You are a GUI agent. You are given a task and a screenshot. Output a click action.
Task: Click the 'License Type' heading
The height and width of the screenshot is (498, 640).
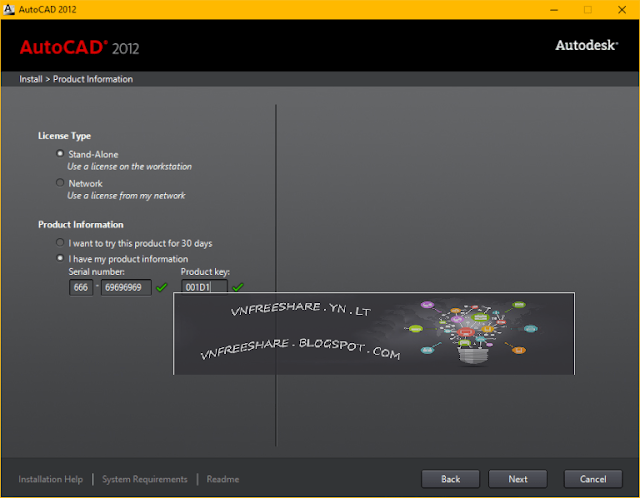[x=64, y=136]
